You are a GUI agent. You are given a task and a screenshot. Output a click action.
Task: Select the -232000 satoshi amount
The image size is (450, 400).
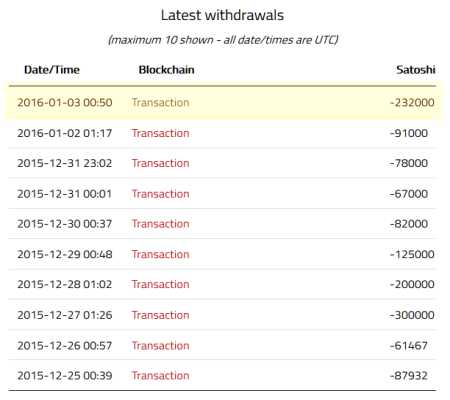tap(412, 102)
